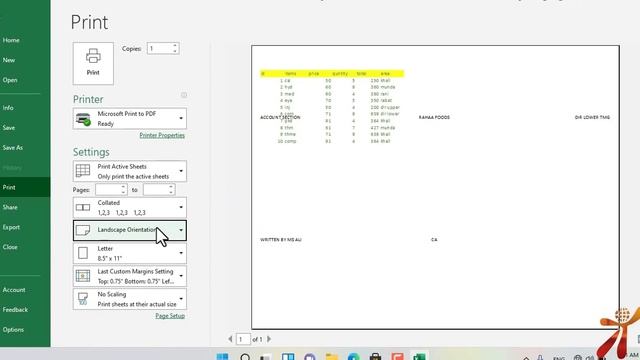Click Save in the backstage sidebar
This screenshot has width=640, height=360.
(x=9, y=128)
